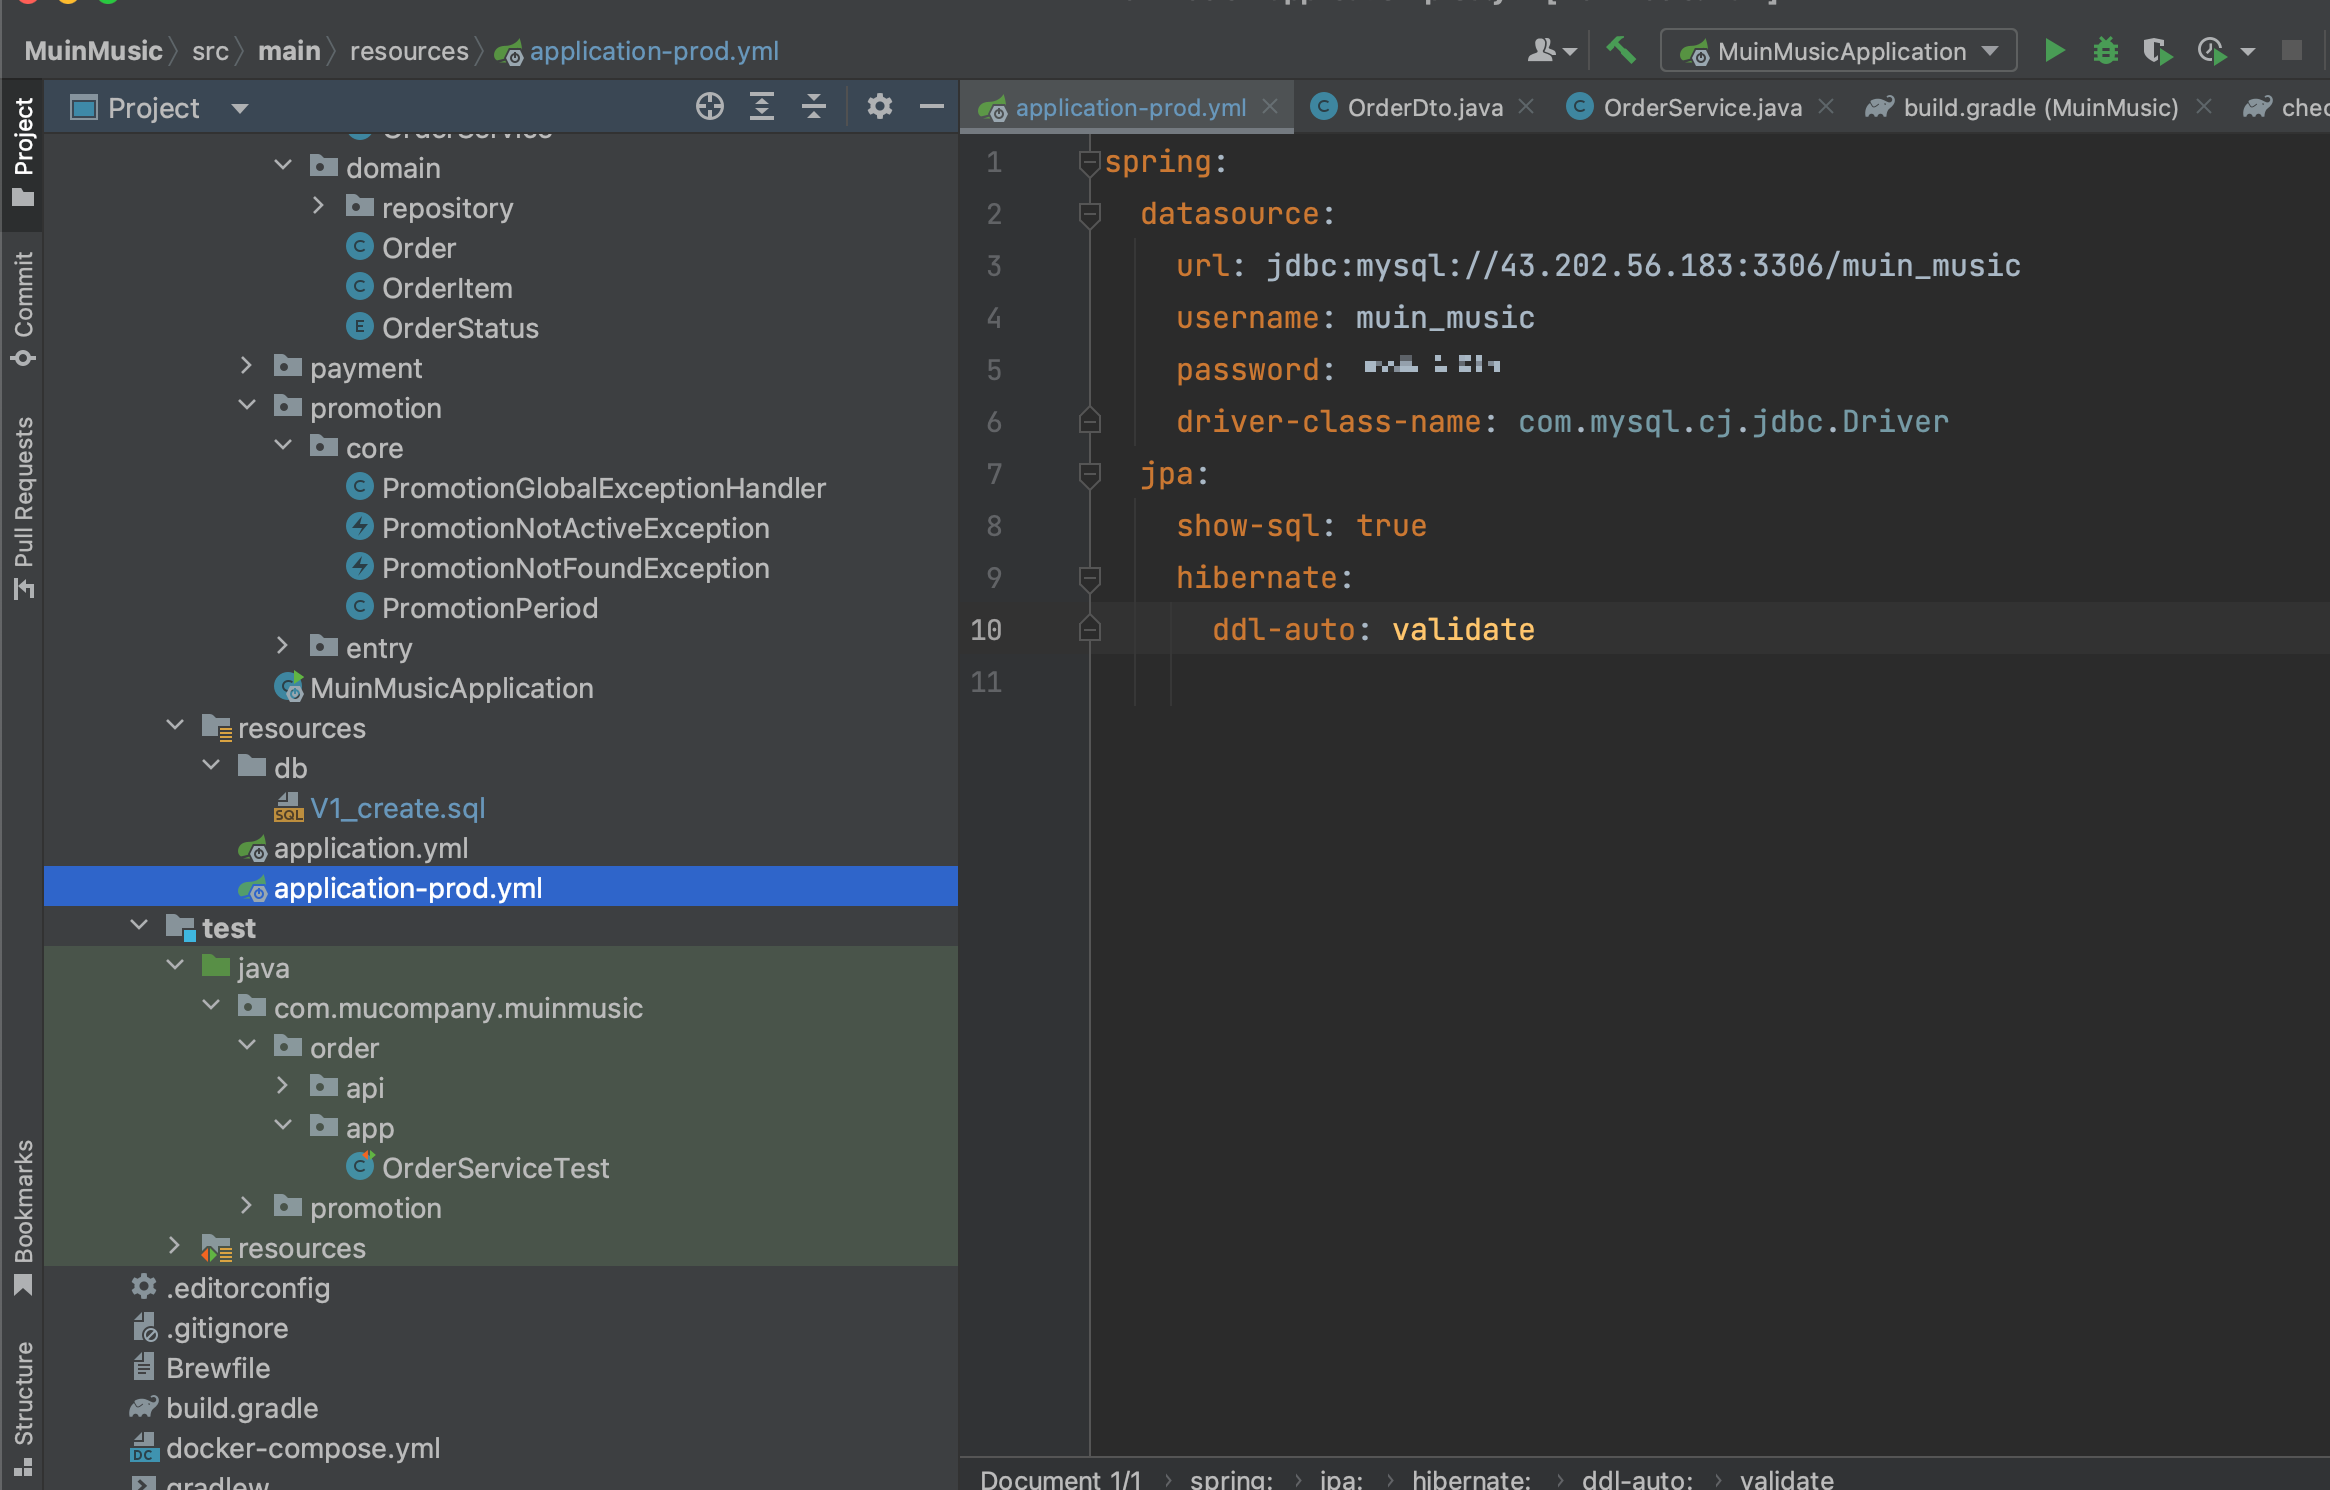Open MuinMusicApplication run configuration dropdown
Image resolution: width=2330 pixels, height=1490 pixels.
(1839, 51)
